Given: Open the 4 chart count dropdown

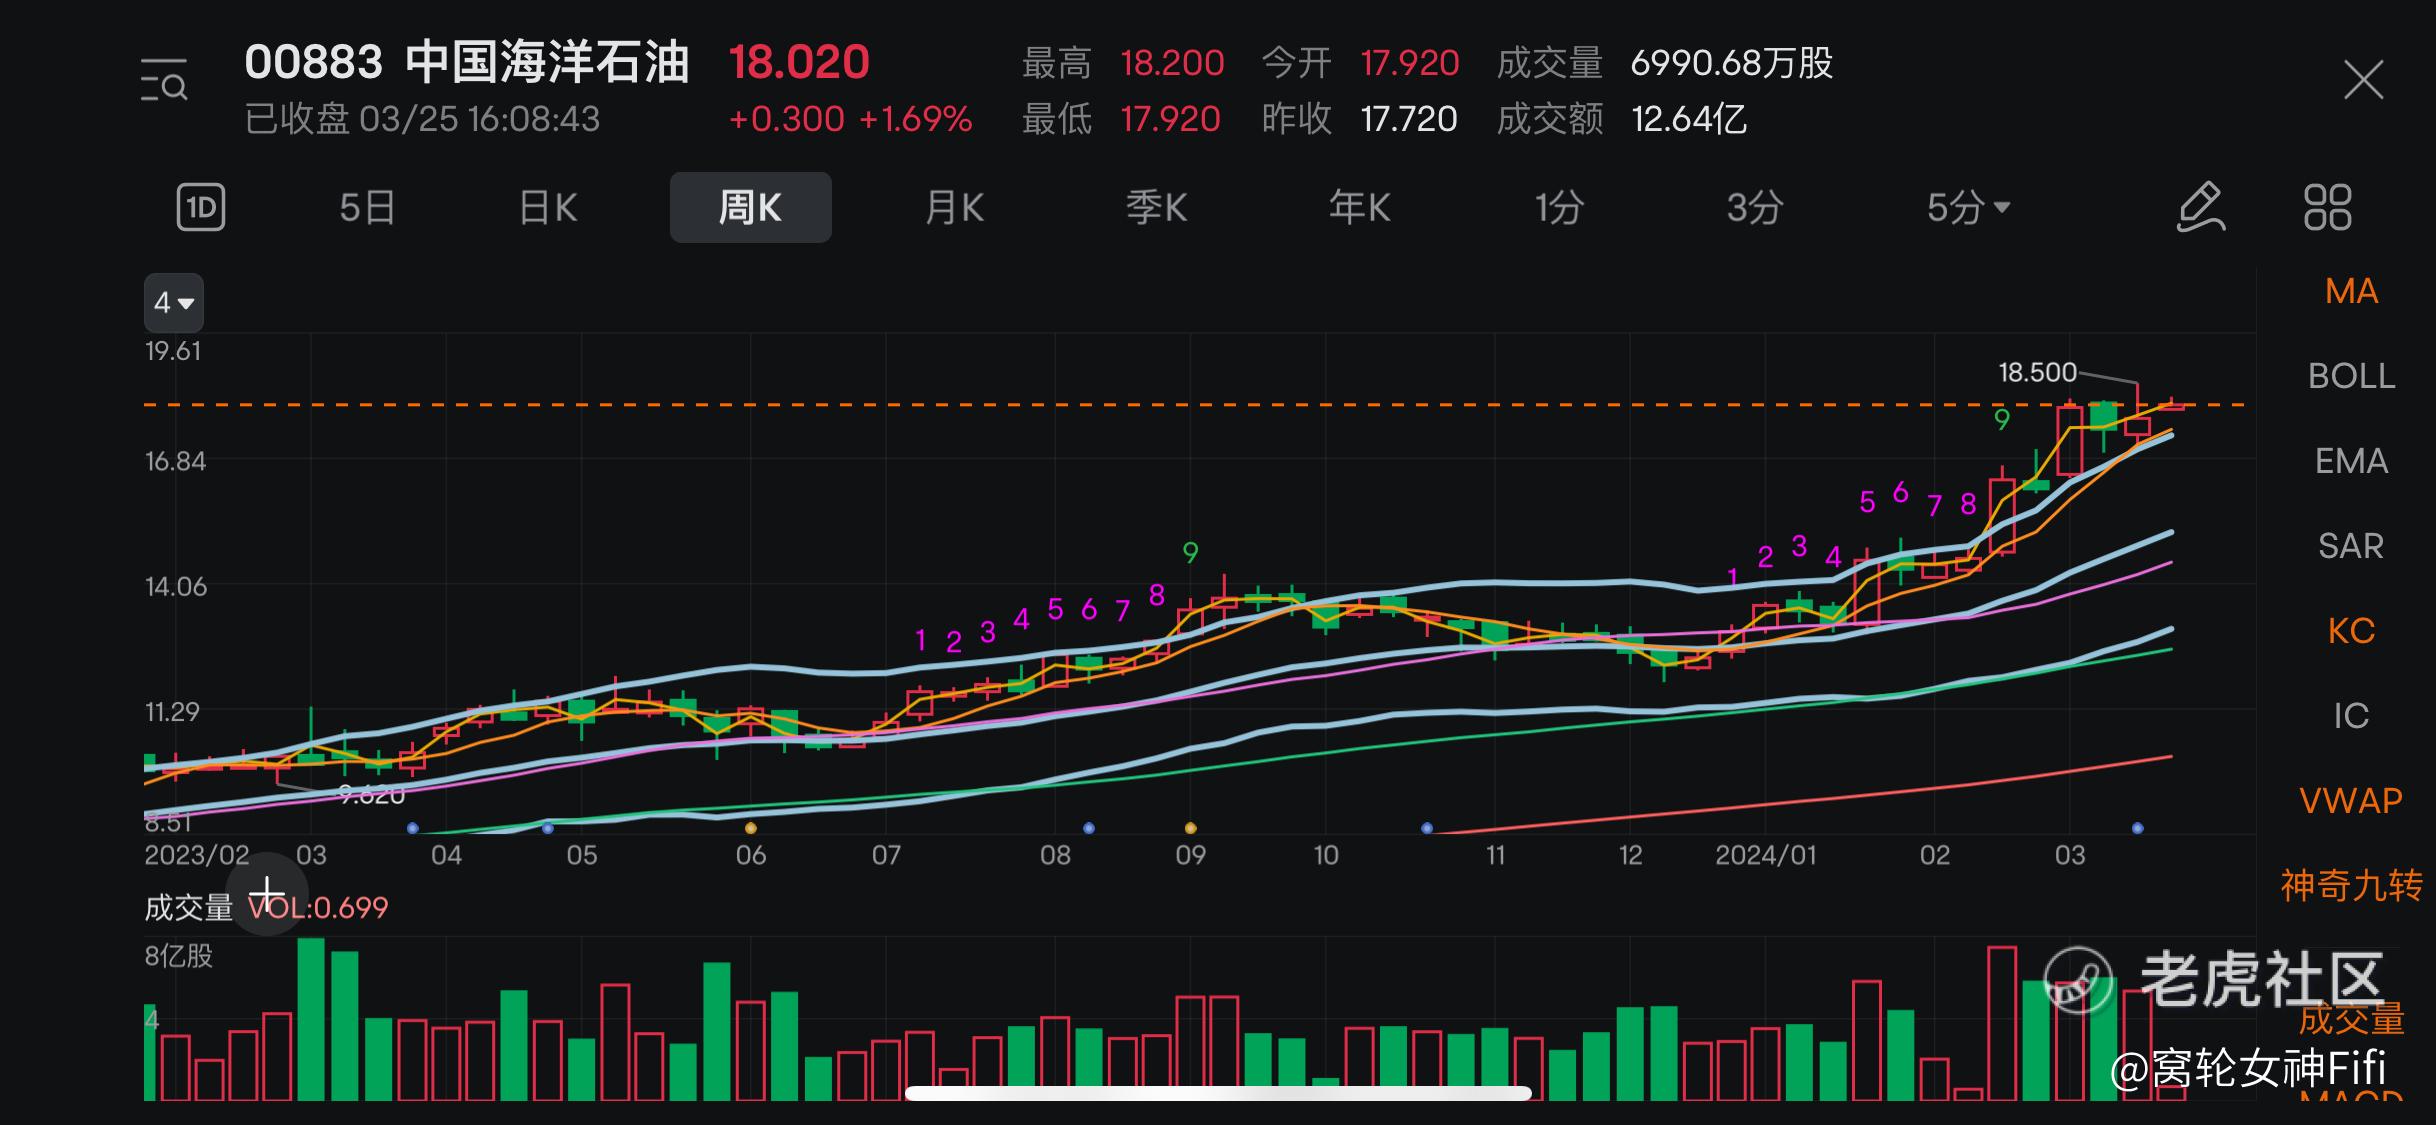Looking at the screenshot, I should point(174,302).
